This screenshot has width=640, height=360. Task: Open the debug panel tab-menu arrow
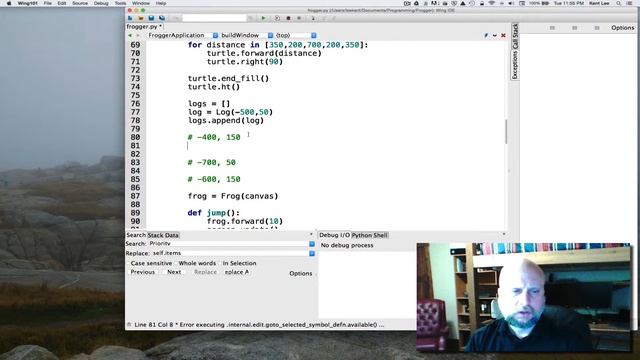(504, 234)
